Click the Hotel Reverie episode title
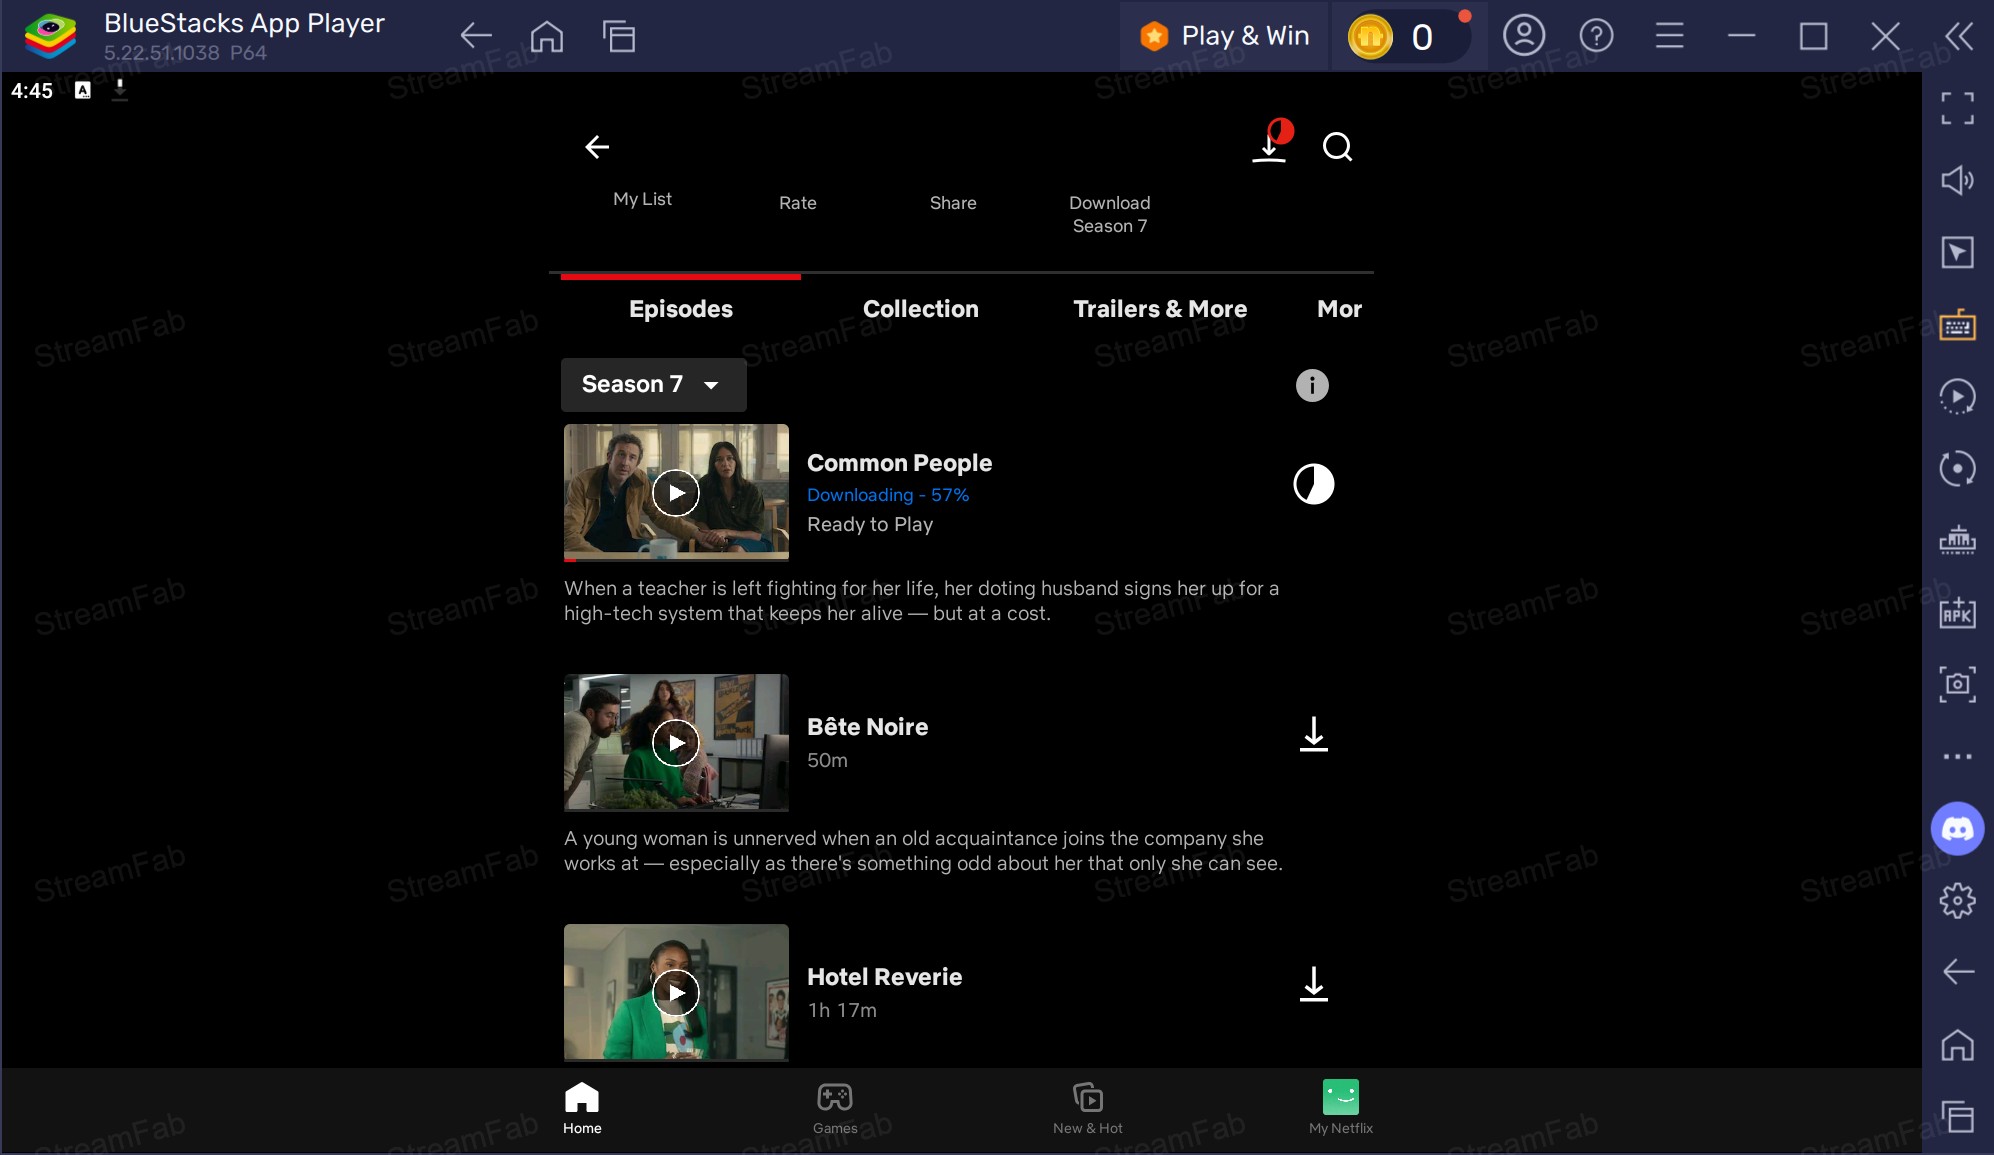This screenshot has width=1994, height=1155. tap(884, 977)
